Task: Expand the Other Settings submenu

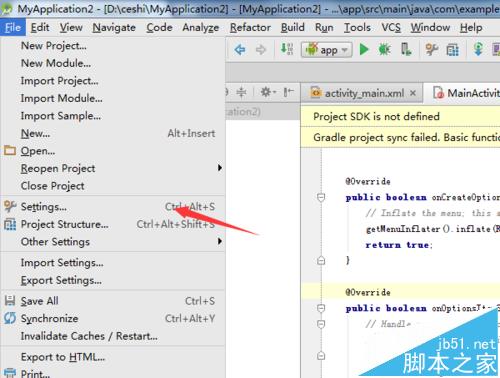Action: pos(113,242)
